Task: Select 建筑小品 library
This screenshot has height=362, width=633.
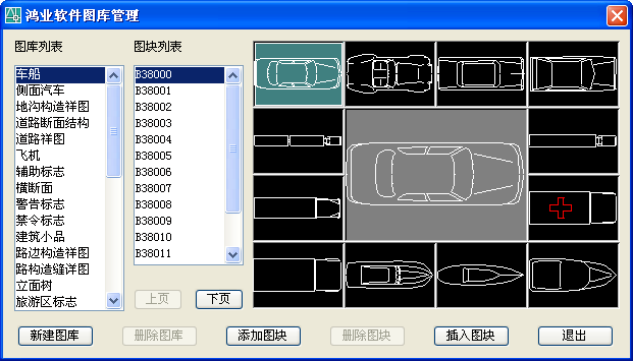Action: coord(60,236)
